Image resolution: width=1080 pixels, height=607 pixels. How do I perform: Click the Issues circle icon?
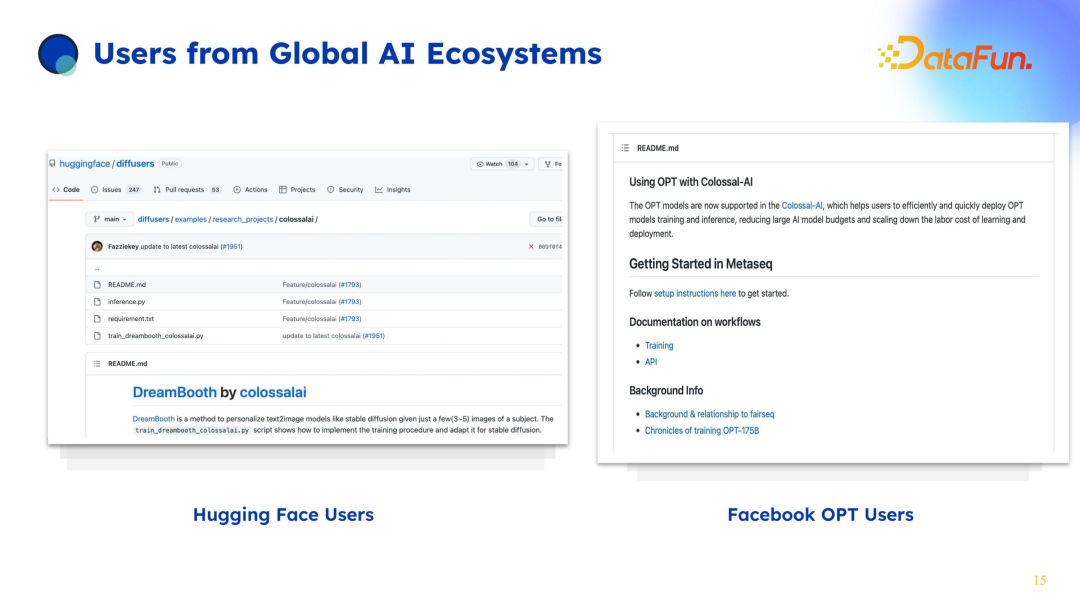(95, 189)
